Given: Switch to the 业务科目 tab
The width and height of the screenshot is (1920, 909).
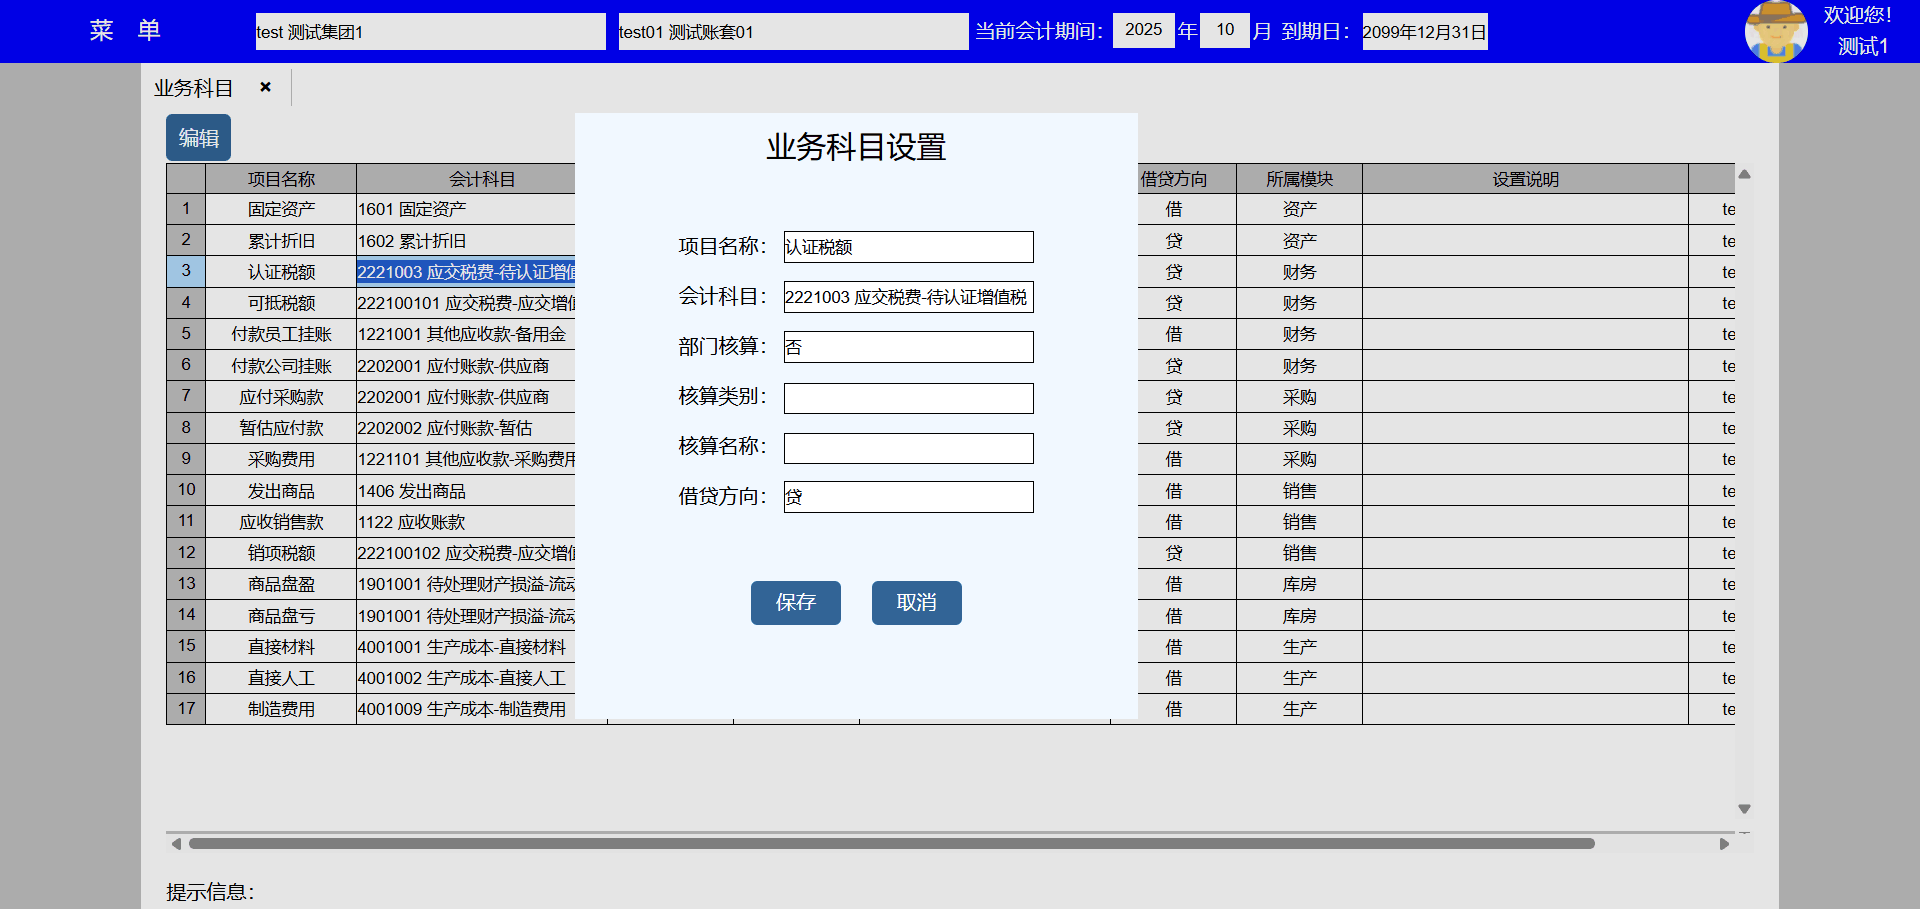Looking at the screenshot, I should 194,88.
